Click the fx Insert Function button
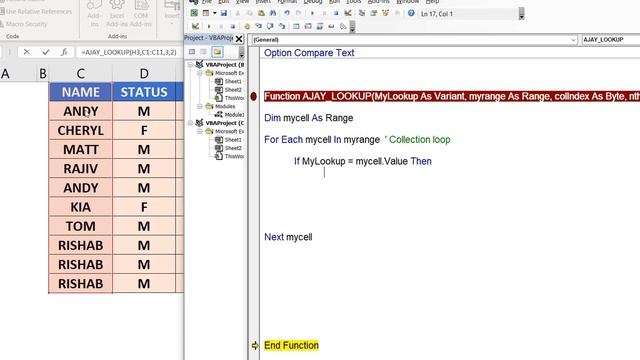640x360 pixels. [64, 52]
